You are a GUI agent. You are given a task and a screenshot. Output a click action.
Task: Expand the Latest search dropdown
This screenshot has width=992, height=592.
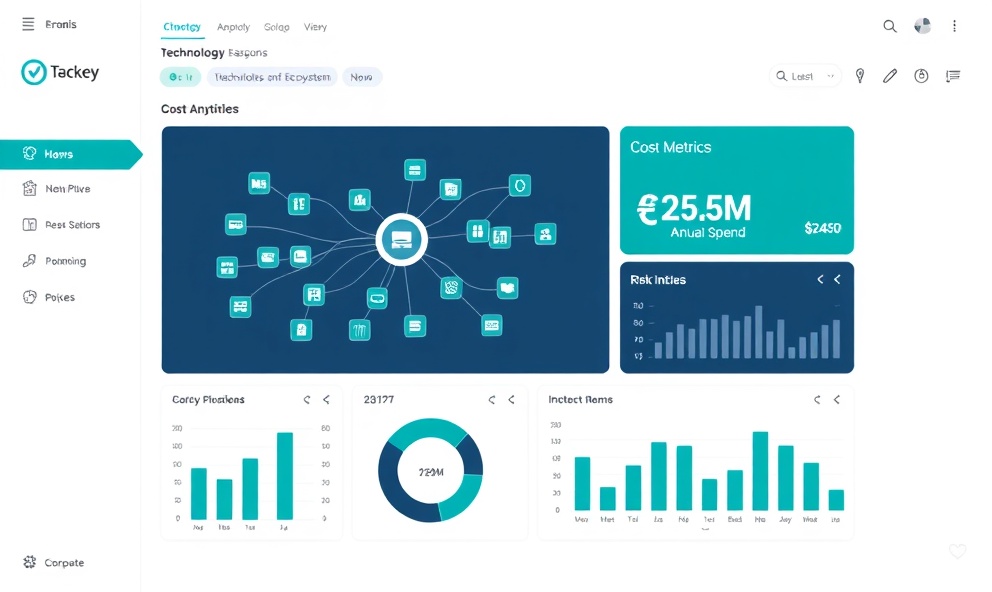click(804, 75)
